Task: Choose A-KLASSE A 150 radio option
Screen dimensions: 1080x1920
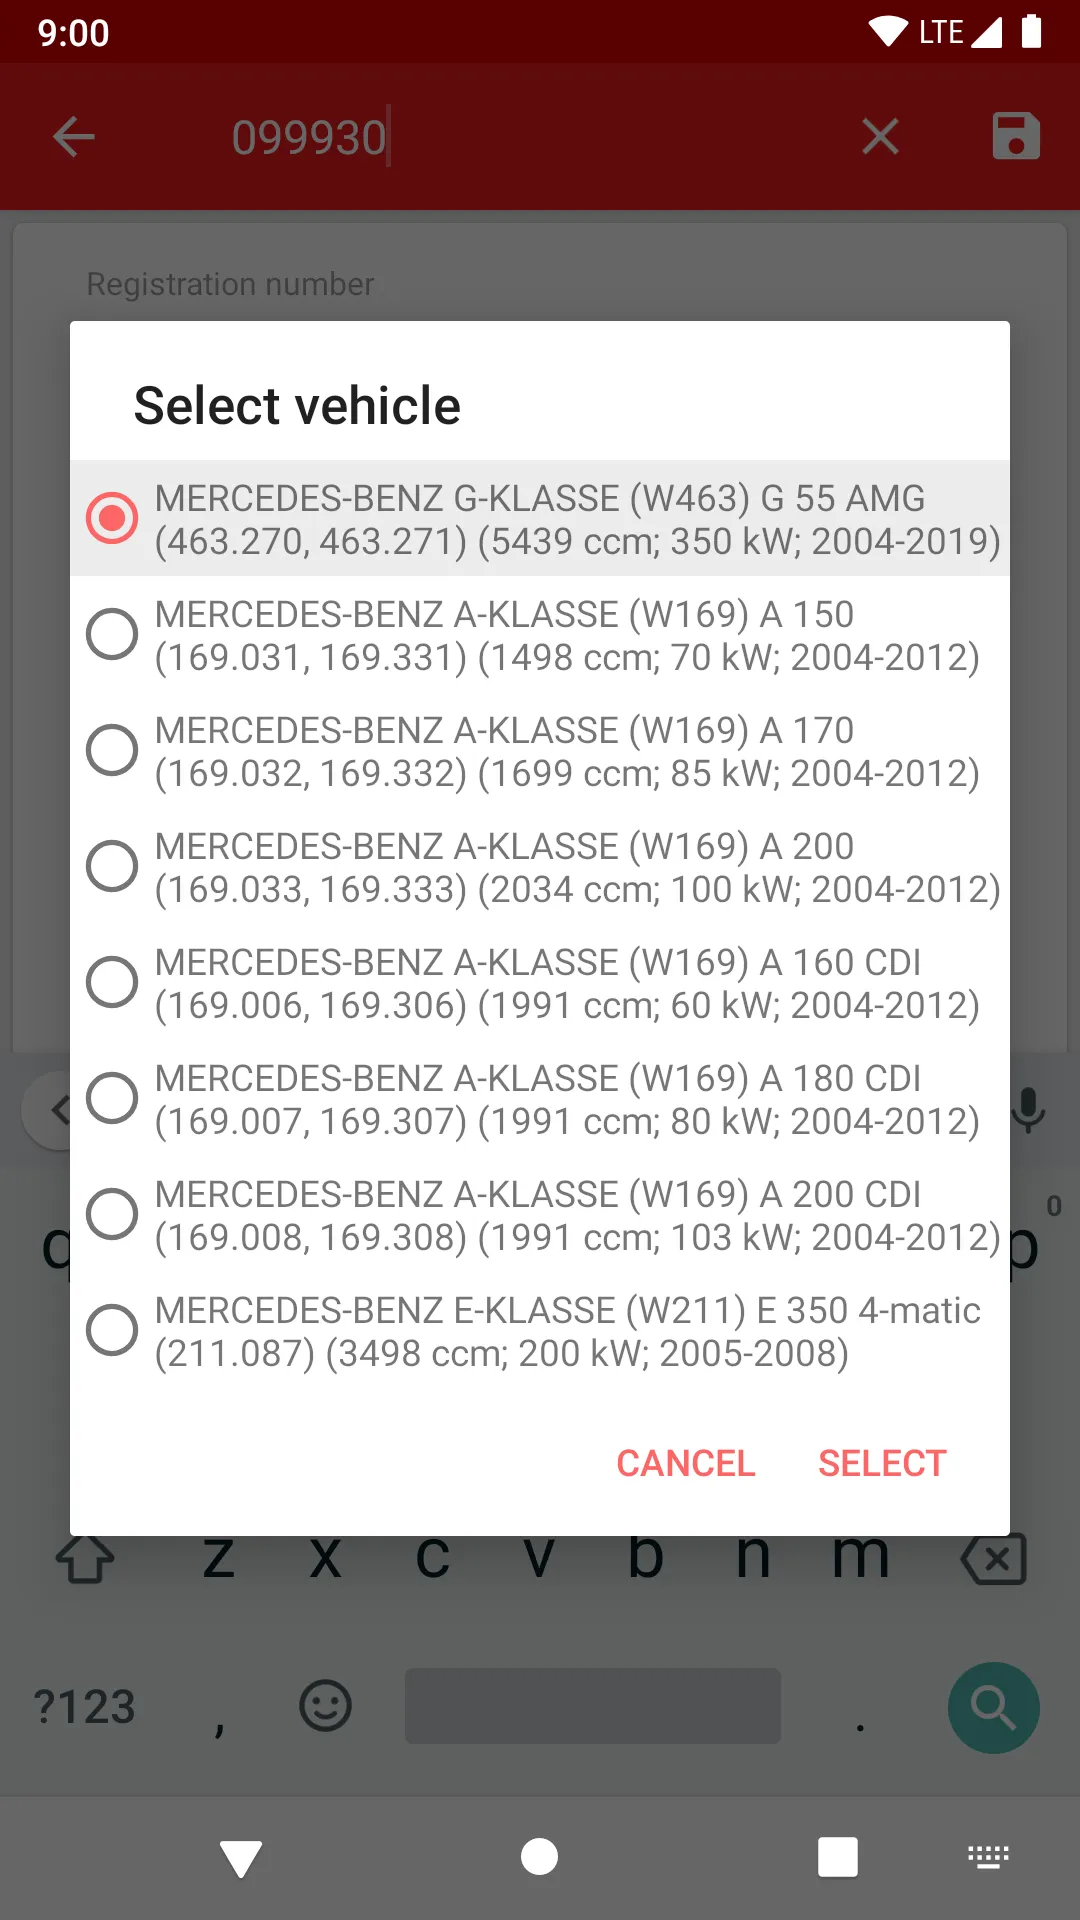Action: 112,634
